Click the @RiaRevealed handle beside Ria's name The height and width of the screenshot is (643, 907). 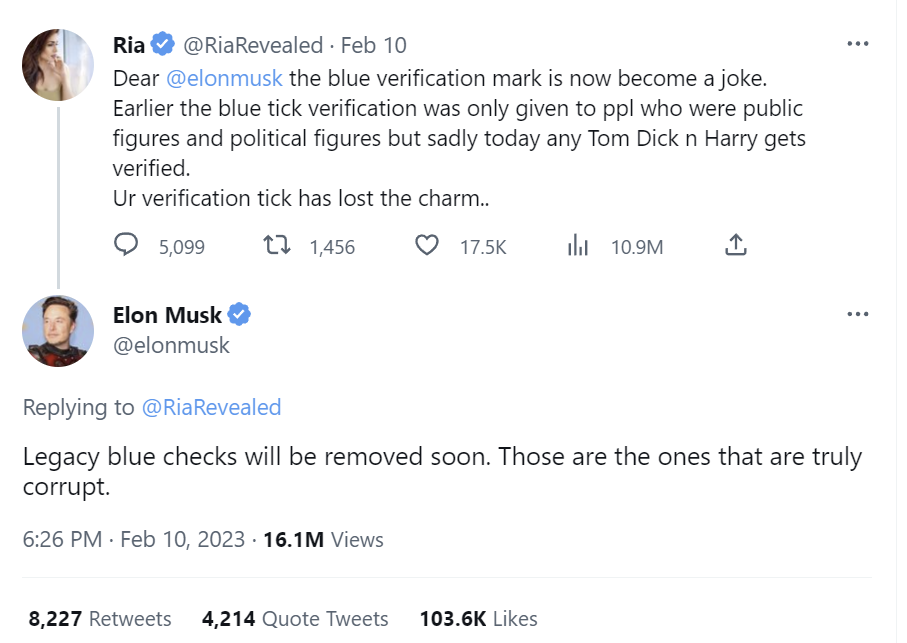click(254, 45)
